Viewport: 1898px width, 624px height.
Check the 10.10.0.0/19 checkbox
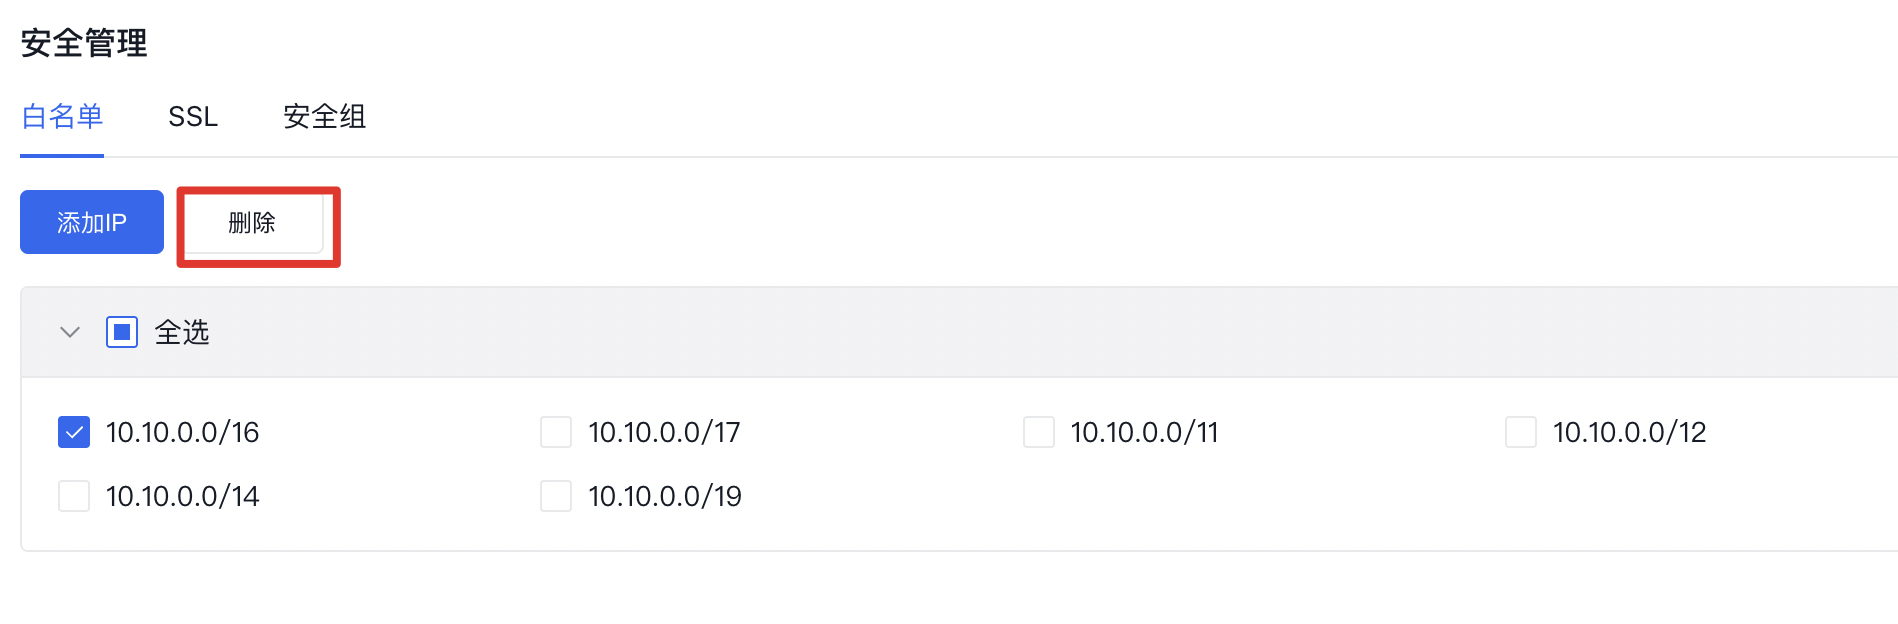tap(556, 496)
